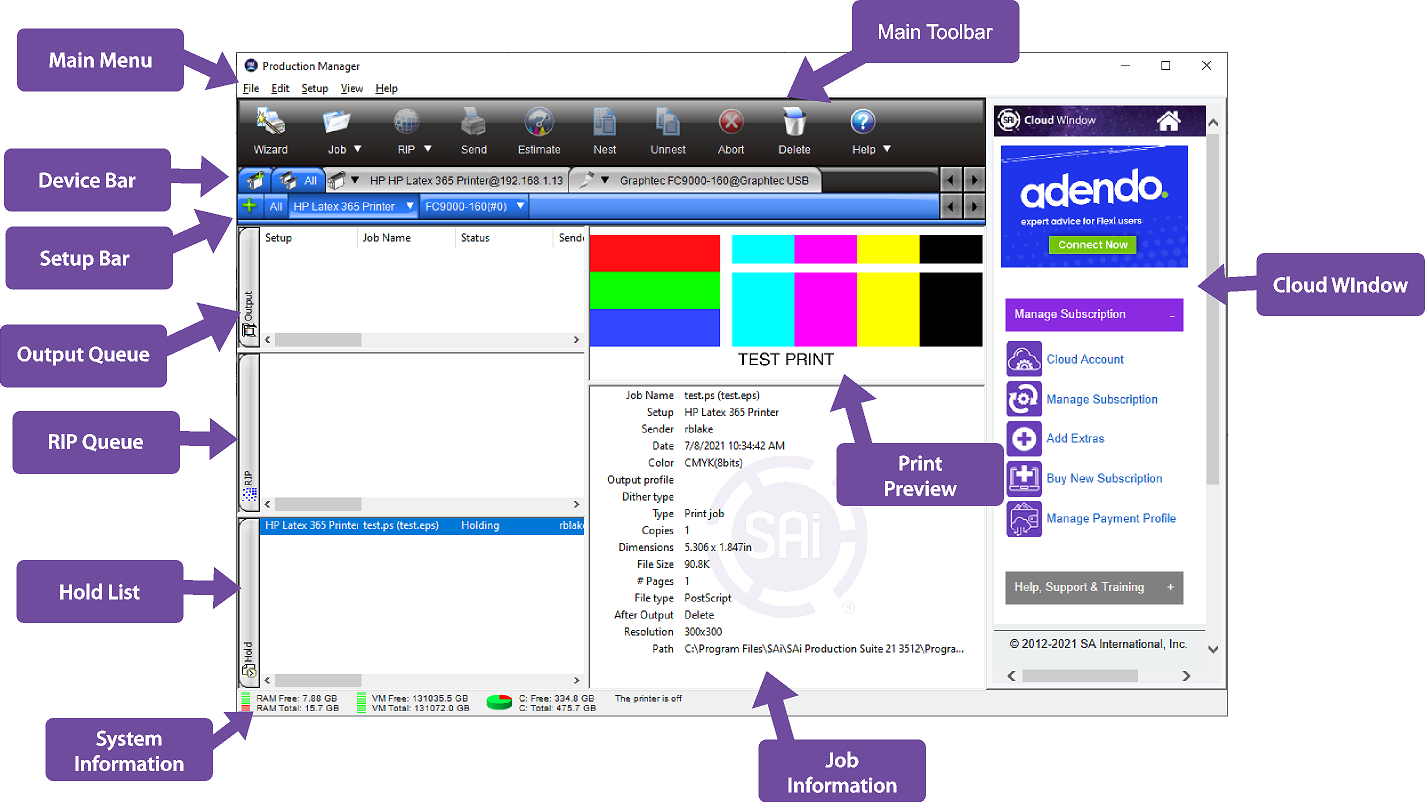Open the Cloud Account link
The height and width of the screenshot is (802, 1425).
point(1085,359)
